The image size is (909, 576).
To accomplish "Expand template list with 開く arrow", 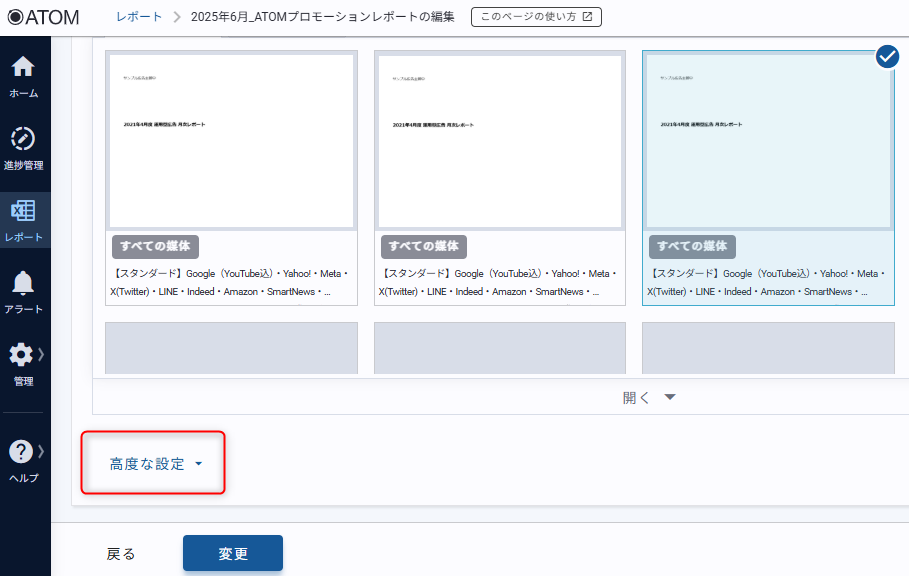I will tap(650, 397).
